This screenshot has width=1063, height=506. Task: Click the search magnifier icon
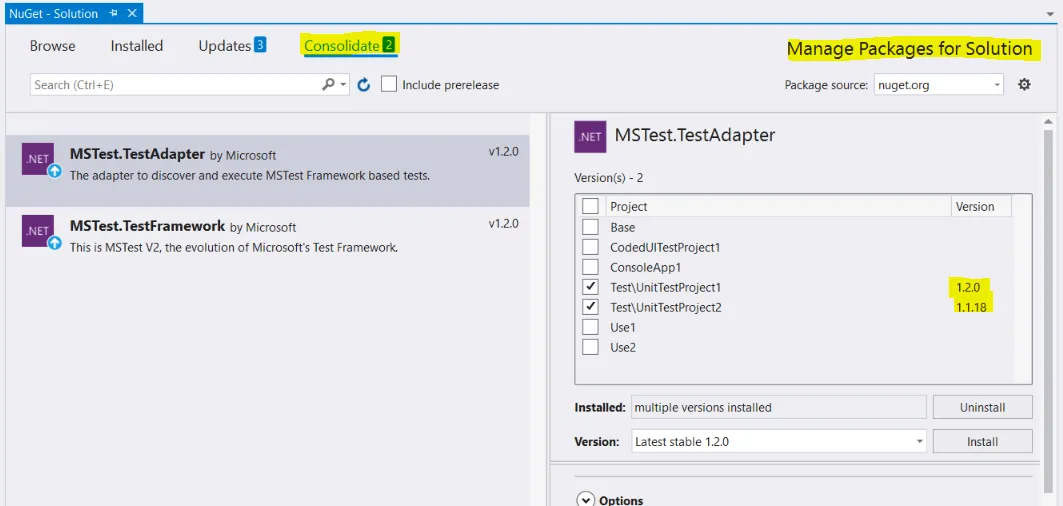328,85
